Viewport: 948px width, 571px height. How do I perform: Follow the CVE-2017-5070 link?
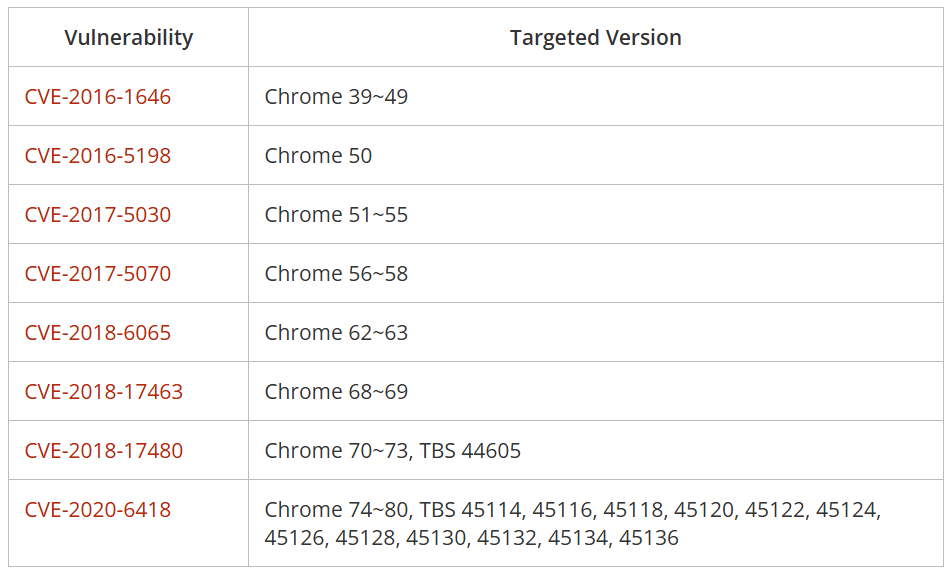click(x=98, y=274)
